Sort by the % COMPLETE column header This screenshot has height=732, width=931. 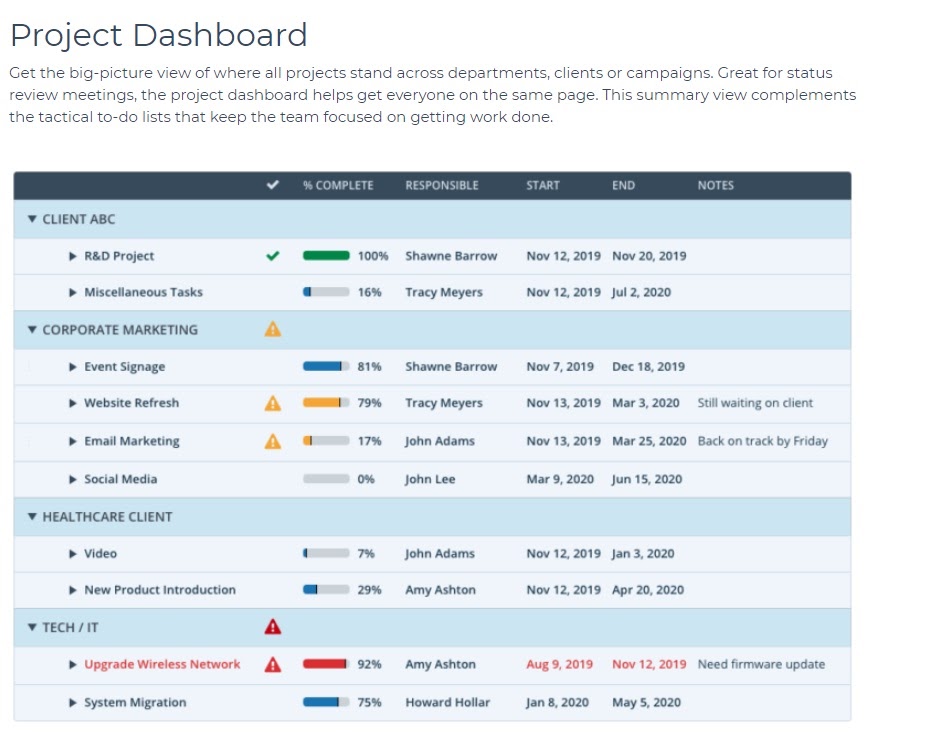coord(336,185)
